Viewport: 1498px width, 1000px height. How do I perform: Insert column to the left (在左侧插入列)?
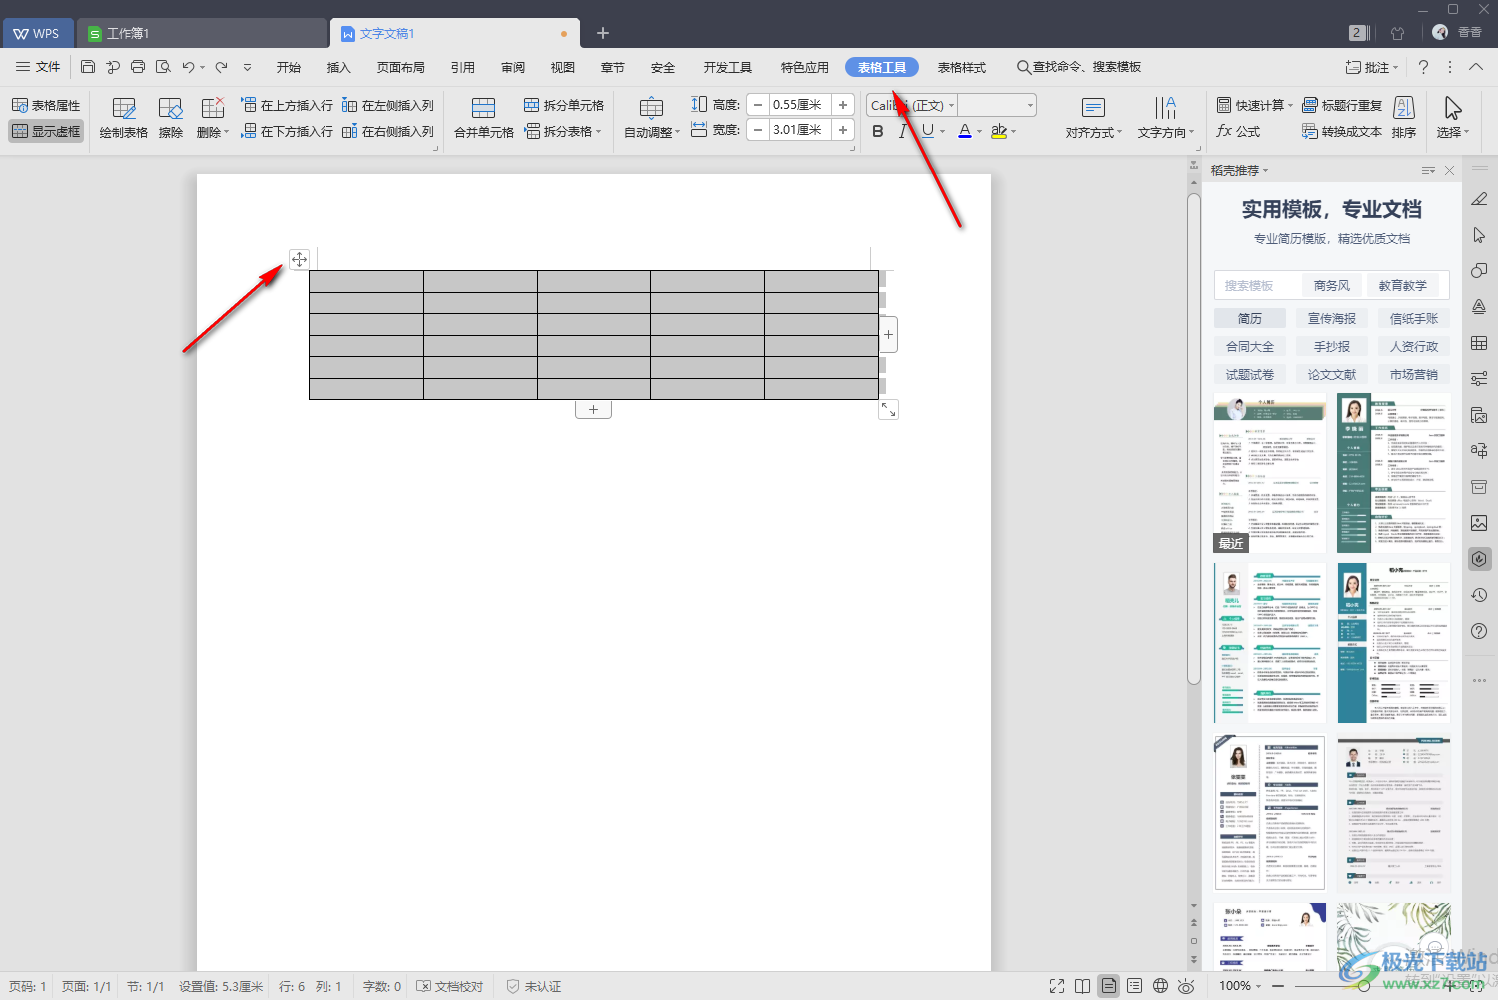click(388, 105)
